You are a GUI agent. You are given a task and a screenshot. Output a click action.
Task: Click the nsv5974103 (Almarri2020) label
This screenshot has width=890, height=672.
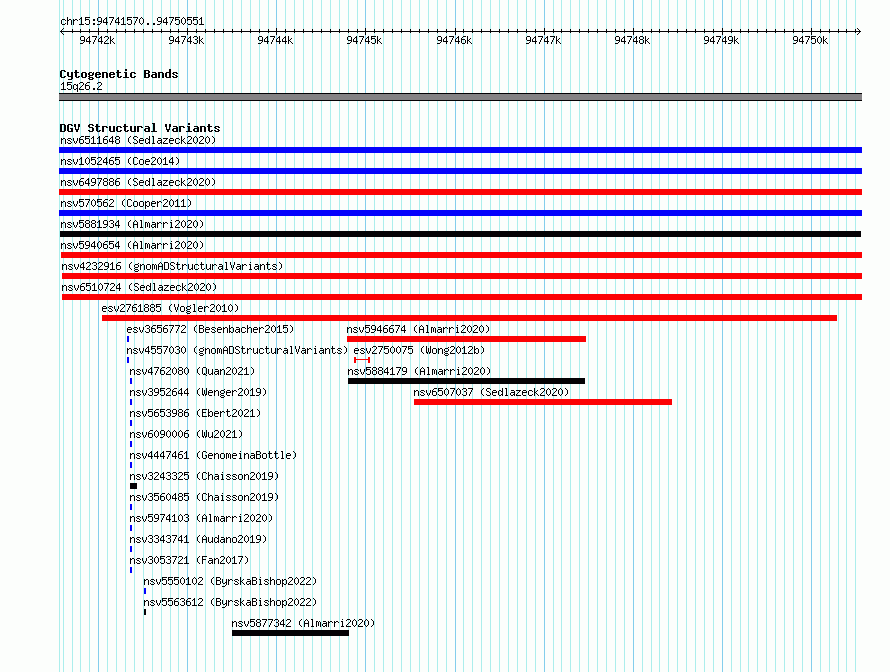[201, 518]
